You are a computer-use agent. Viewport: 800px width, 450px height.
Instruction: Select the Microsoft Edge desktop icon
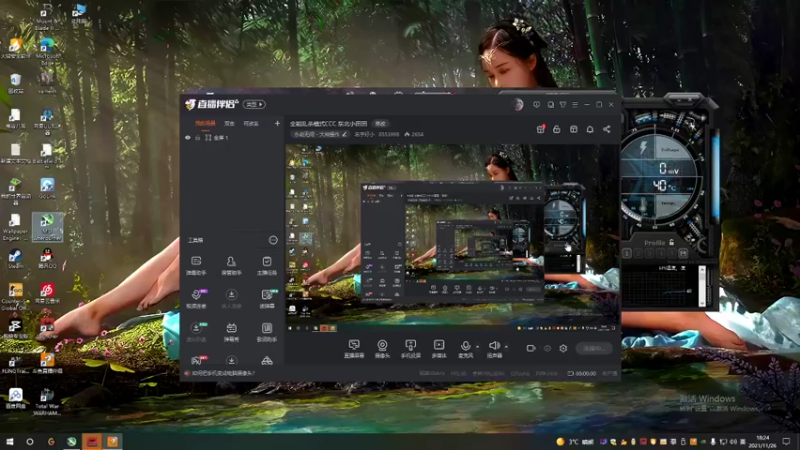[47, 52]
